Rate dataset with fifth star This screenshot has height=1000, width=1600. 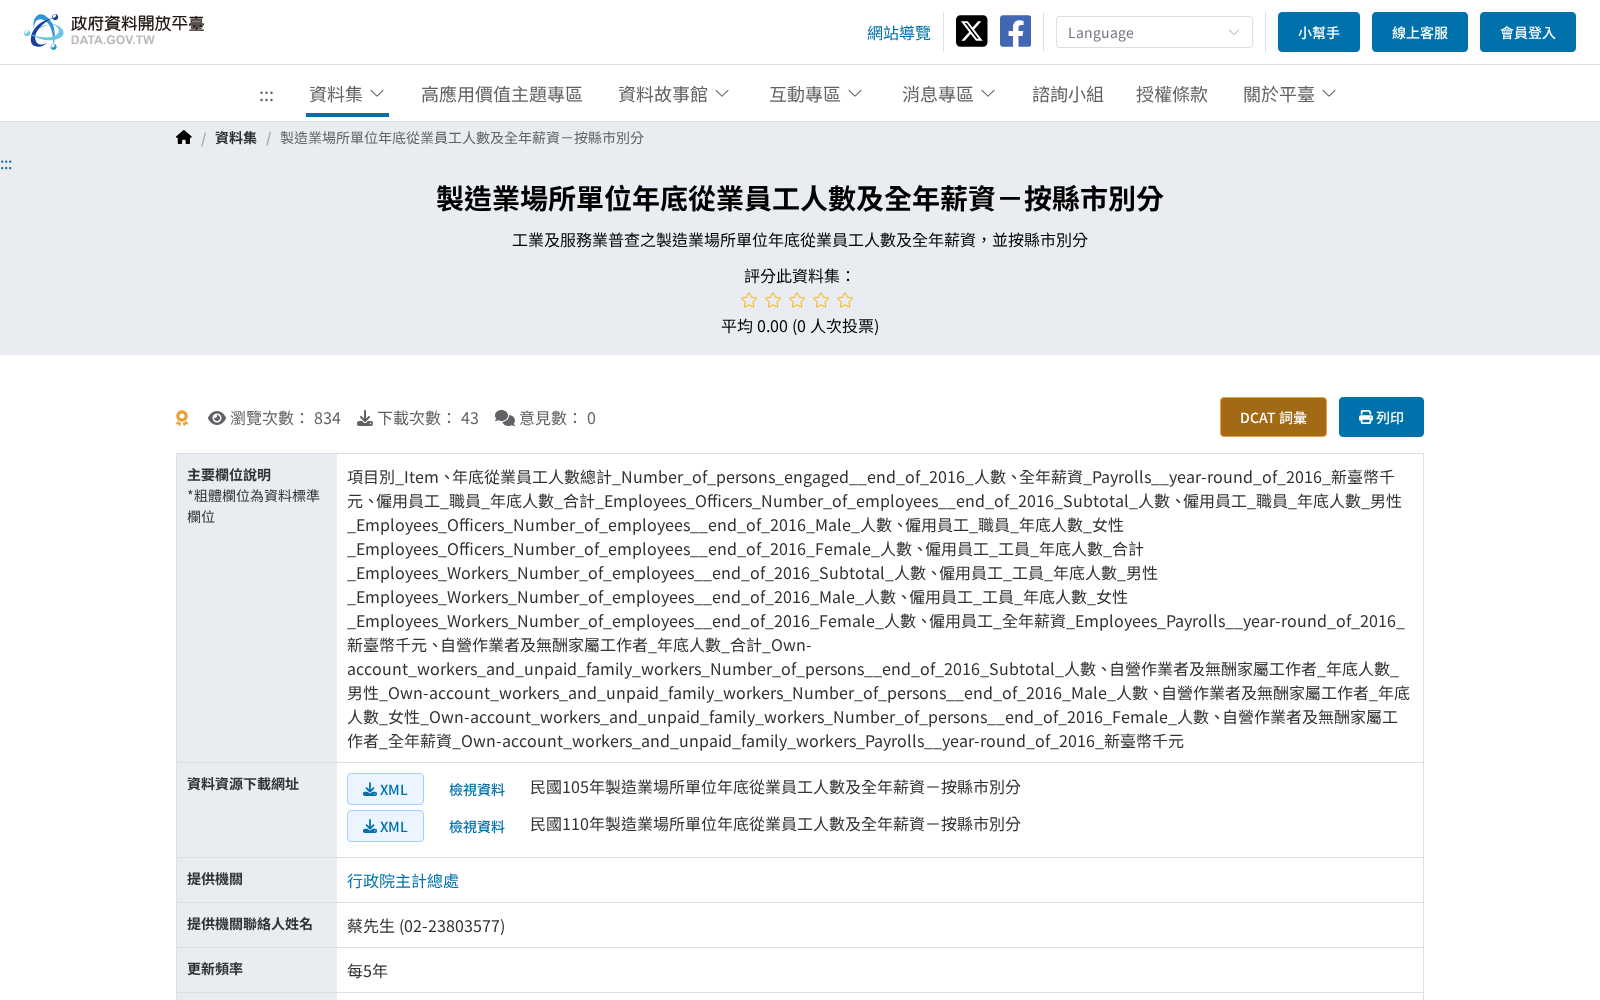845,300
